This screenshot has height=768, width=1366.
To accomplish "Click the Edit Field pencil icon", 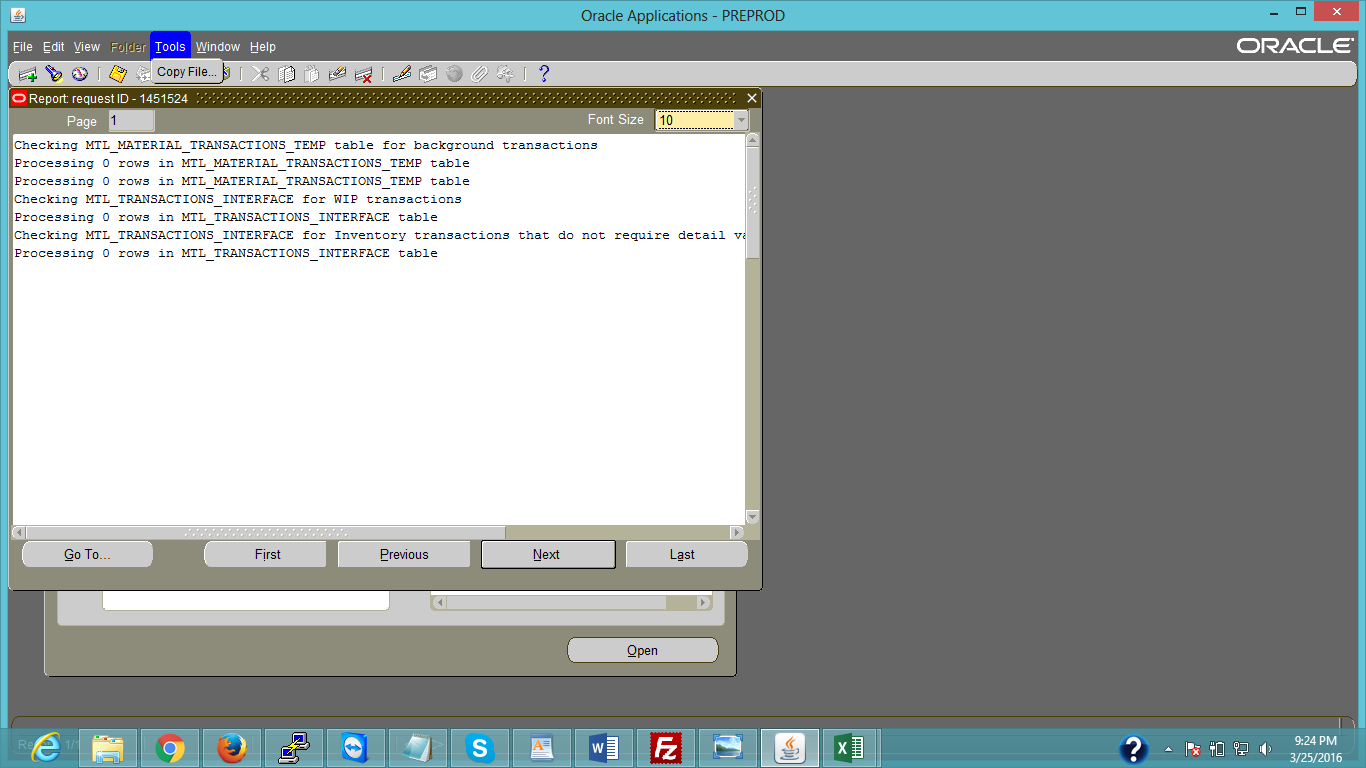I will click(x=402, y=74).
